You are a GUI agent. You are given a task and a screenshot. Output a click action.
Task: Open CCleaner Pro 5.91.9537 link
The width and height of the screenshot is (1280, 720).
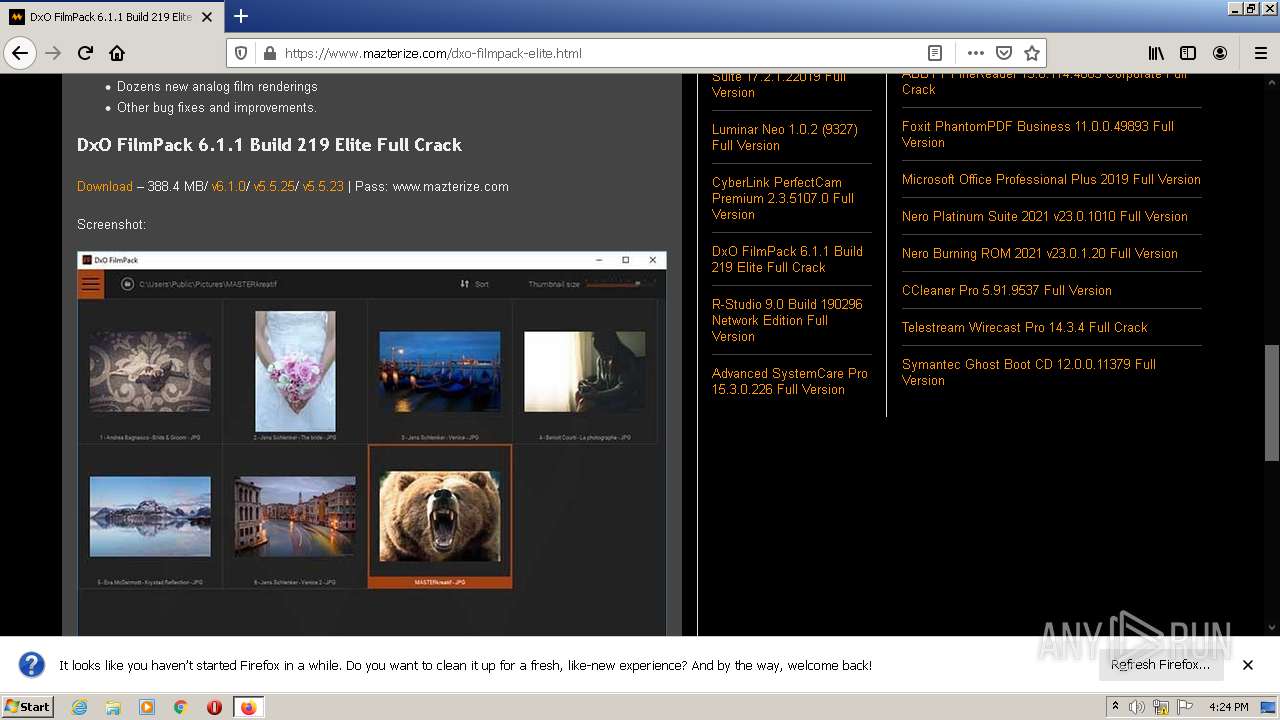[x=1007, y=290]
